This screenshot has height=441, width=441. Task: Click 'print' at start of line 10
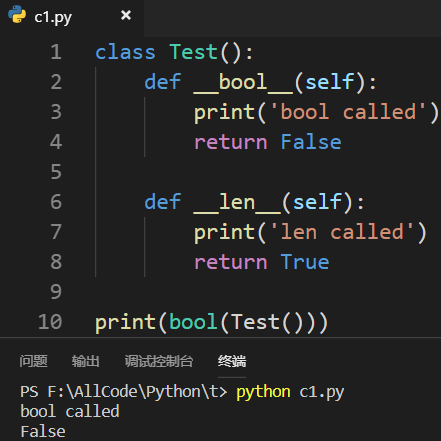point(126,323)
